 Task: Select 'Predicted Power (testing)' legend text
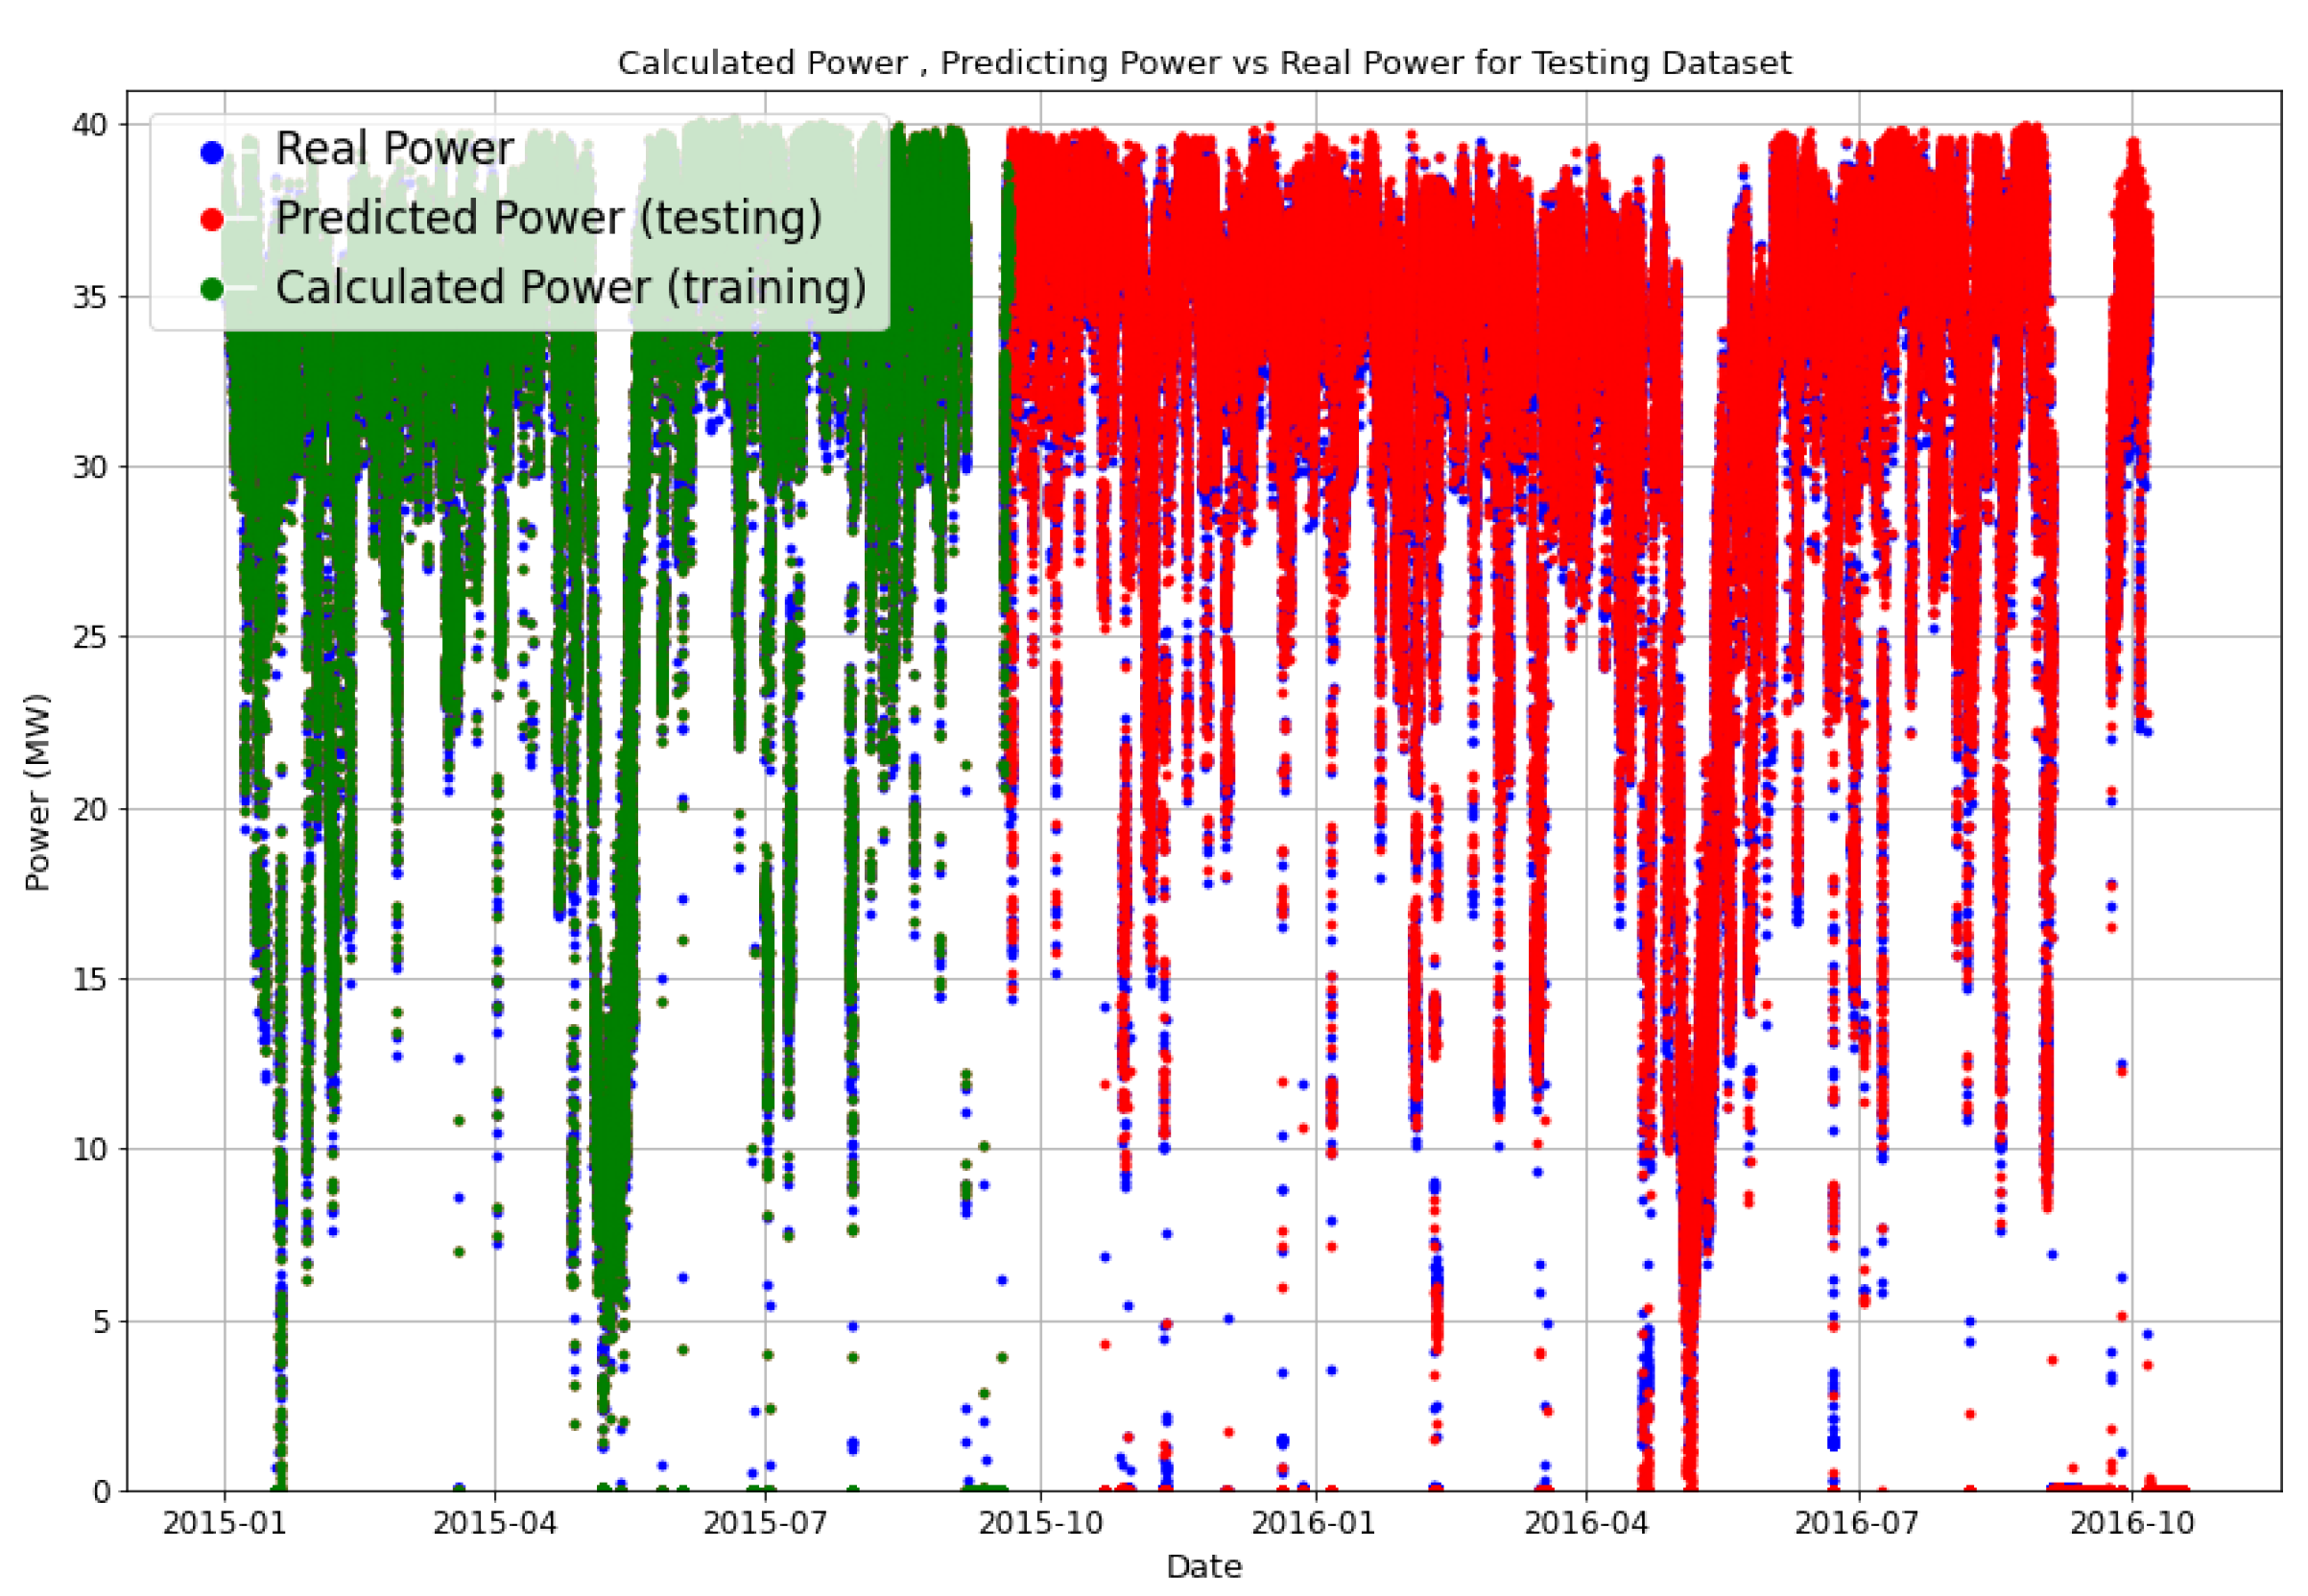[x=548, y=218]
